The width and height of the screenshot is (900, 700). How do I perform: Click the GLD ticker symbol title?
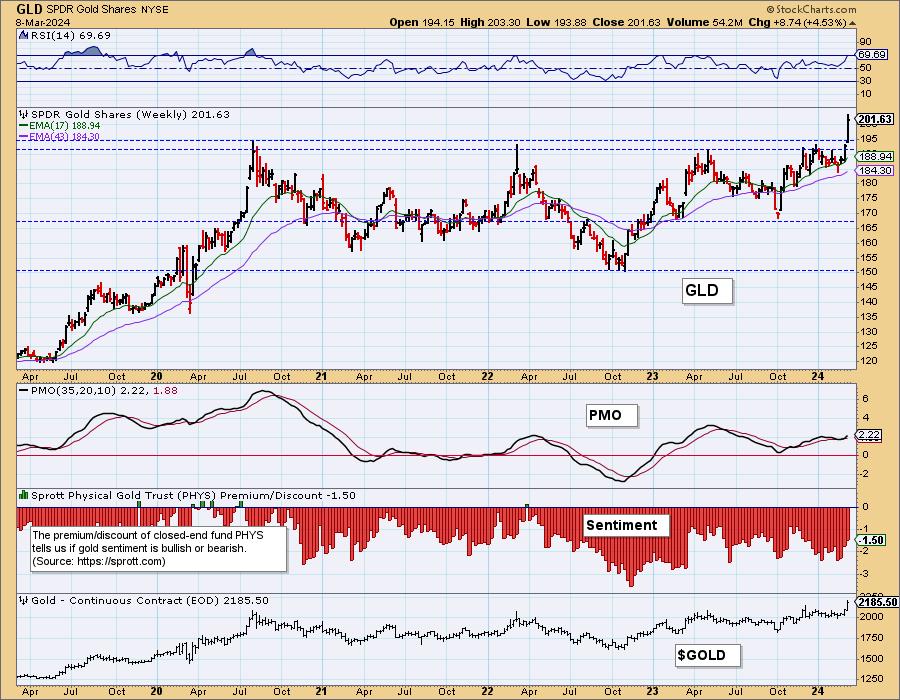coord(29,9)
